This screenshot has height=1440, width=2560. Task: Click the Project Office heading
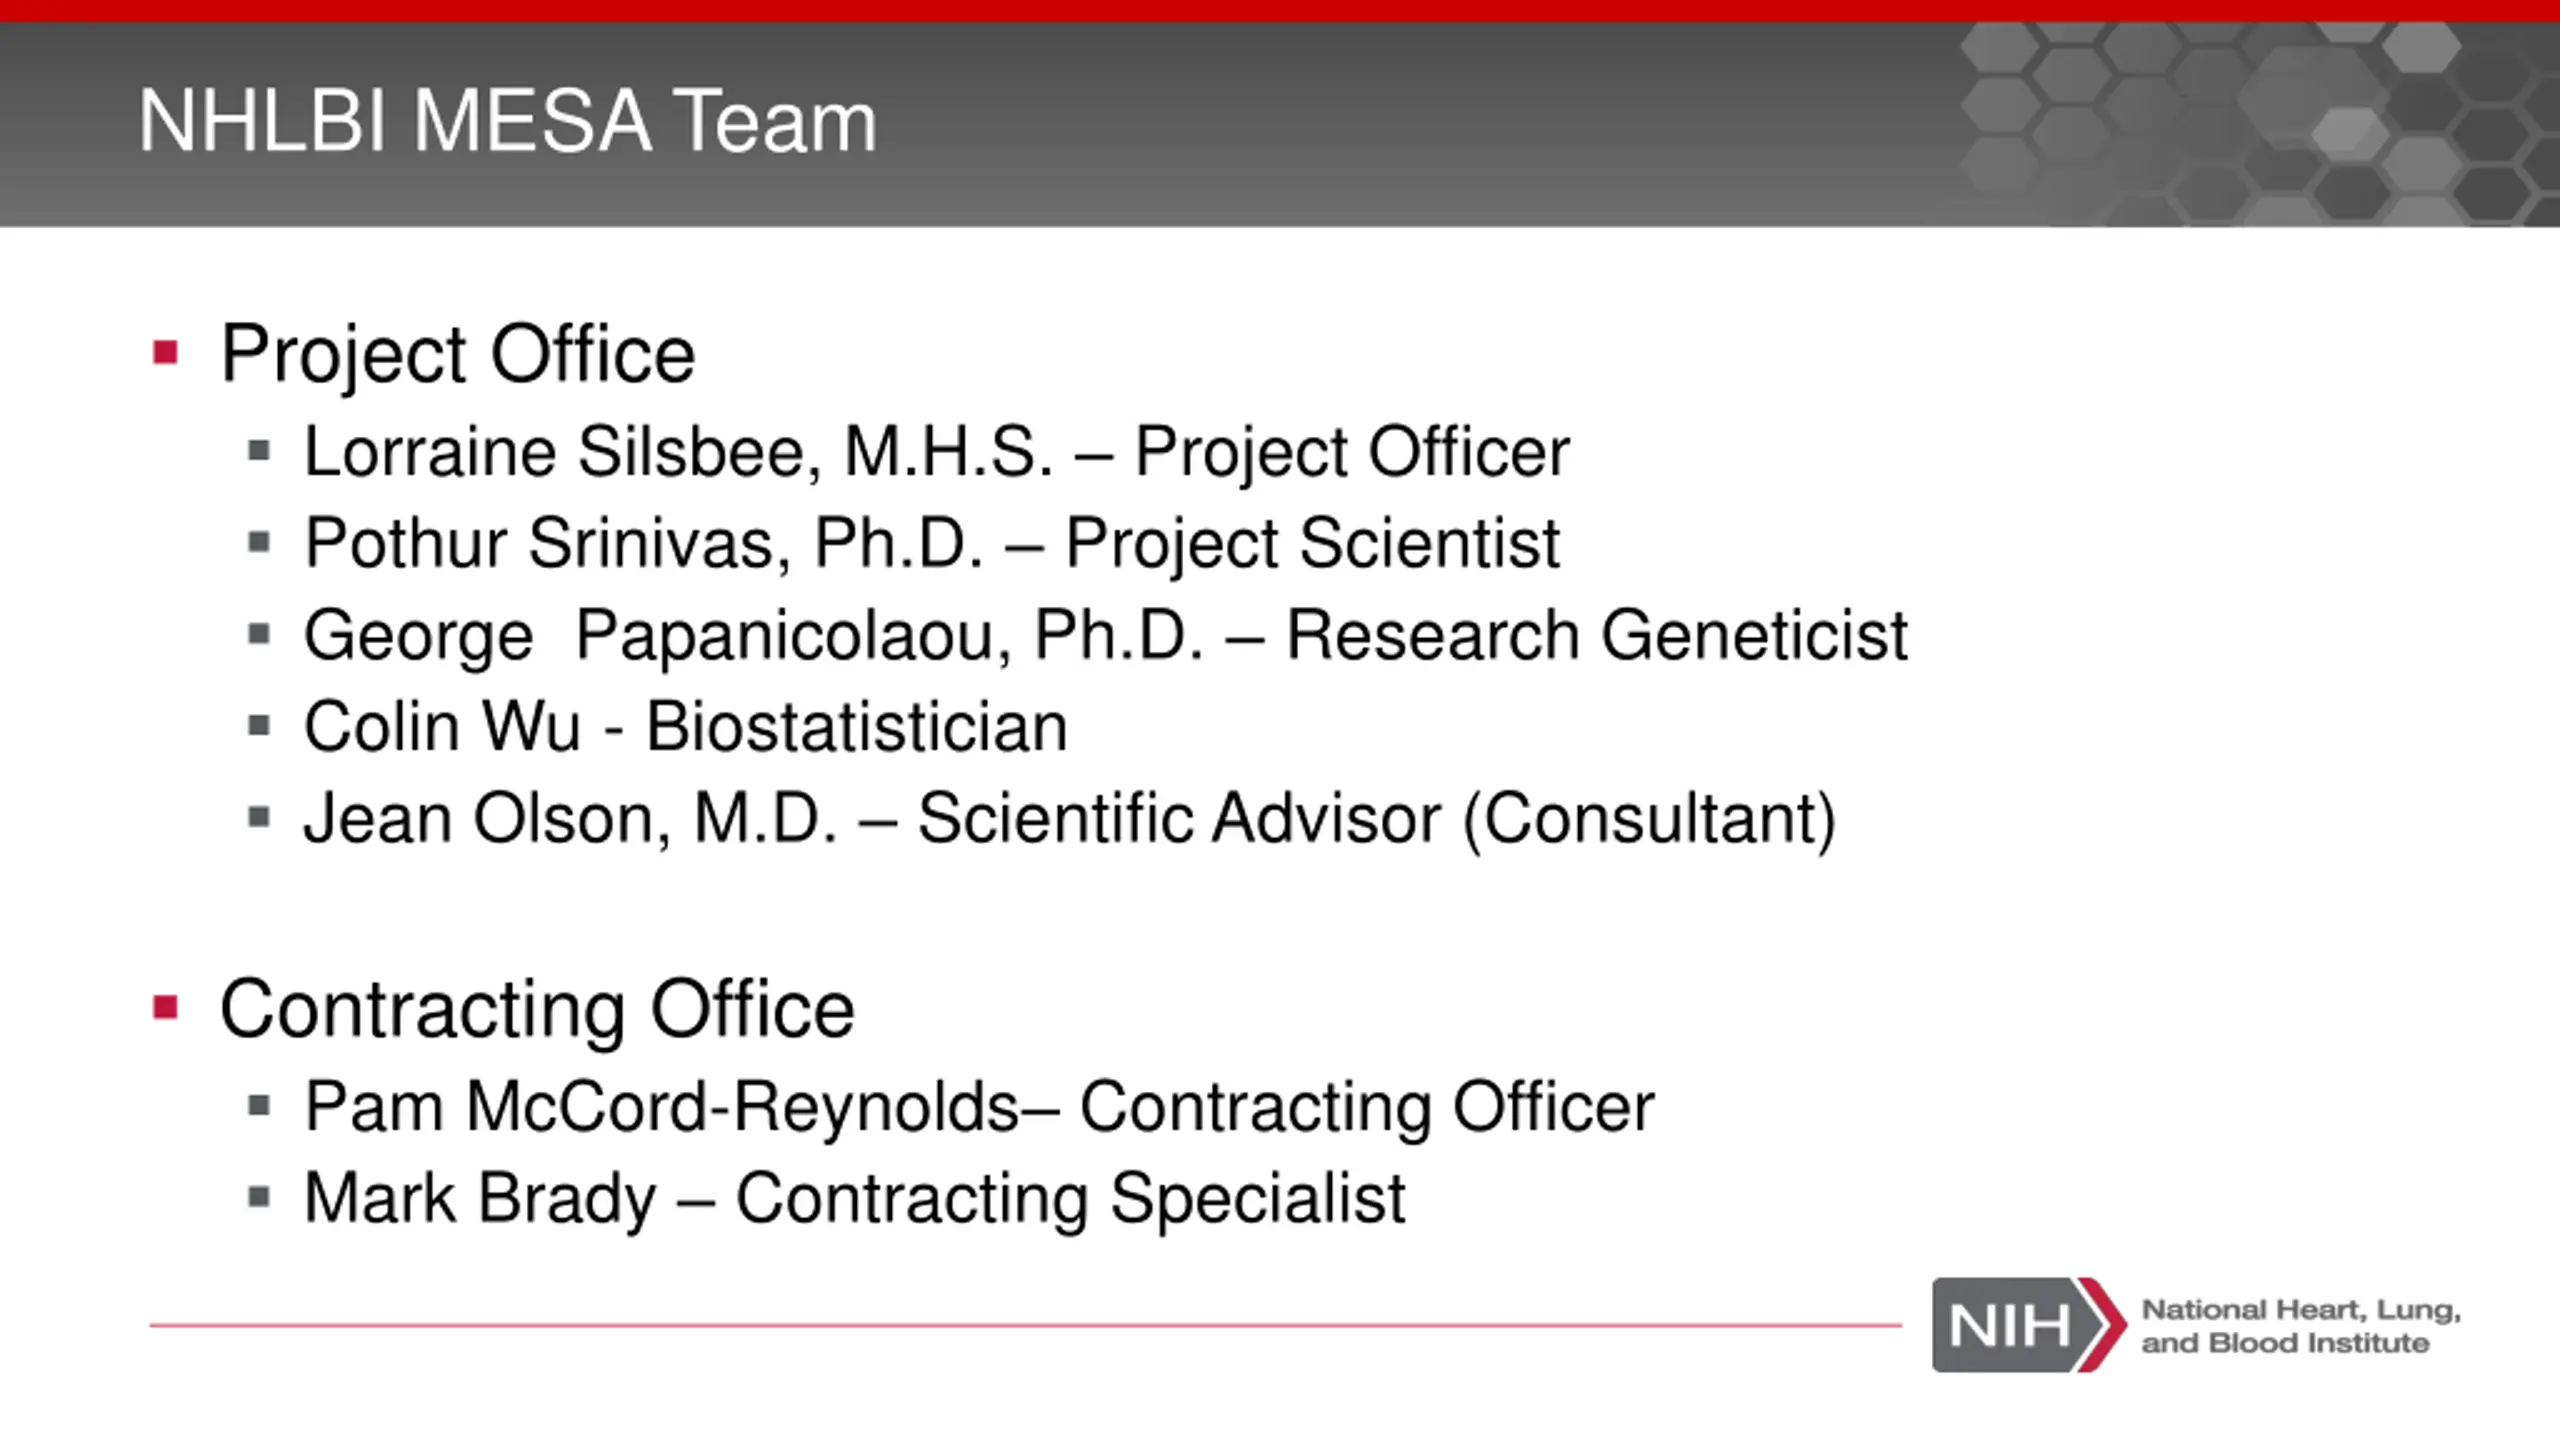coord(457,355)
